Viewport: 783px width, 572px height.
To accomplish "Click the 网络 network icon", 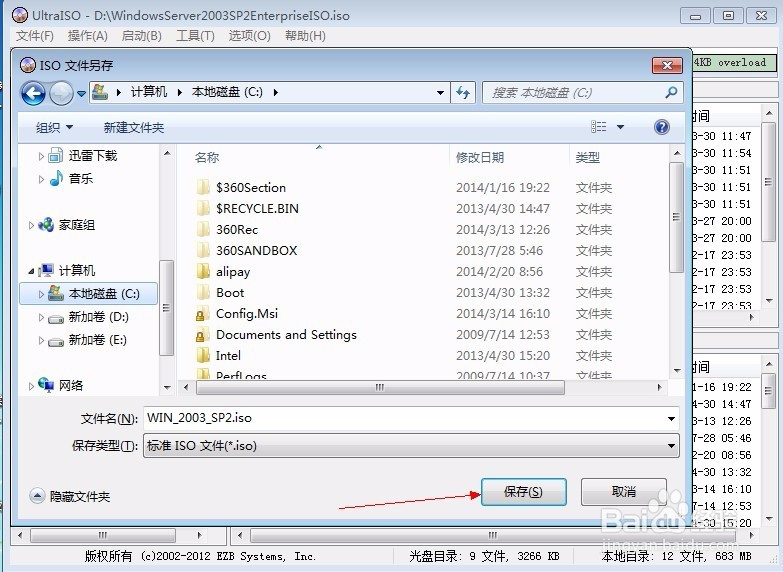I will pos(46,385).
